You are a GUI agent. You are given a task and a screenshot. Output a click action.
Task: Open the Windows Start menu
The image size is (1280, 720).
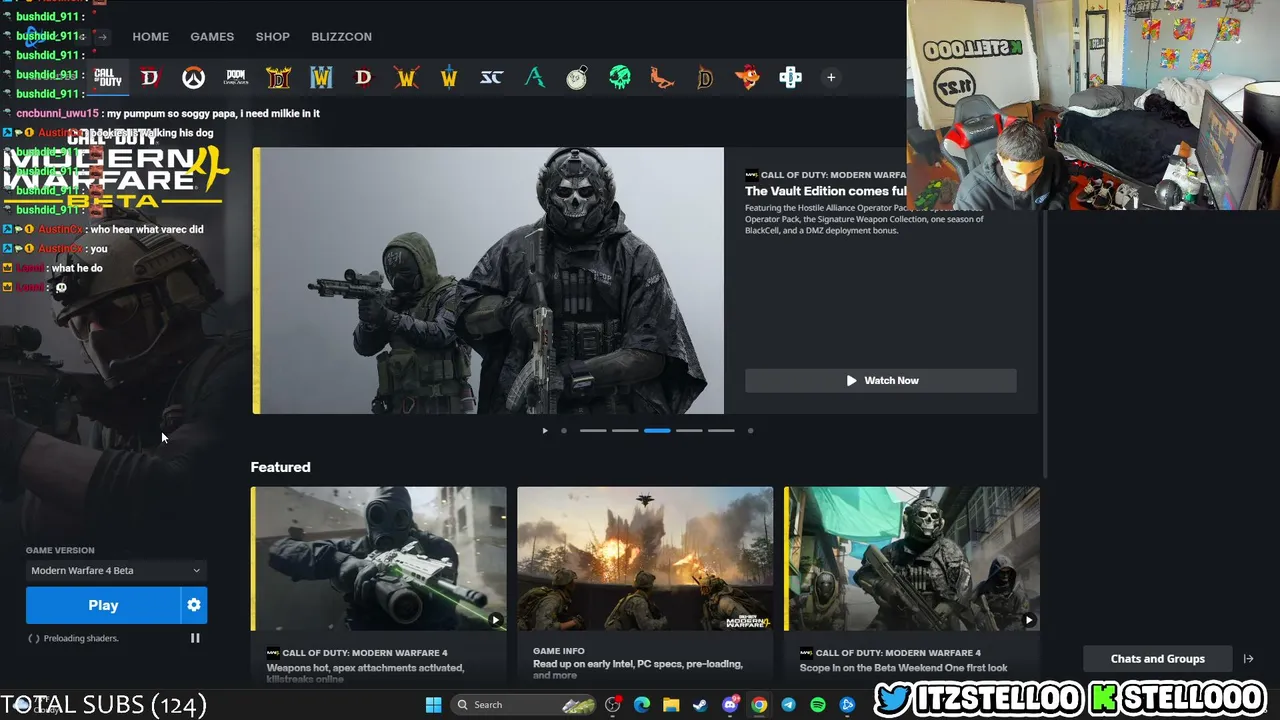433,705
